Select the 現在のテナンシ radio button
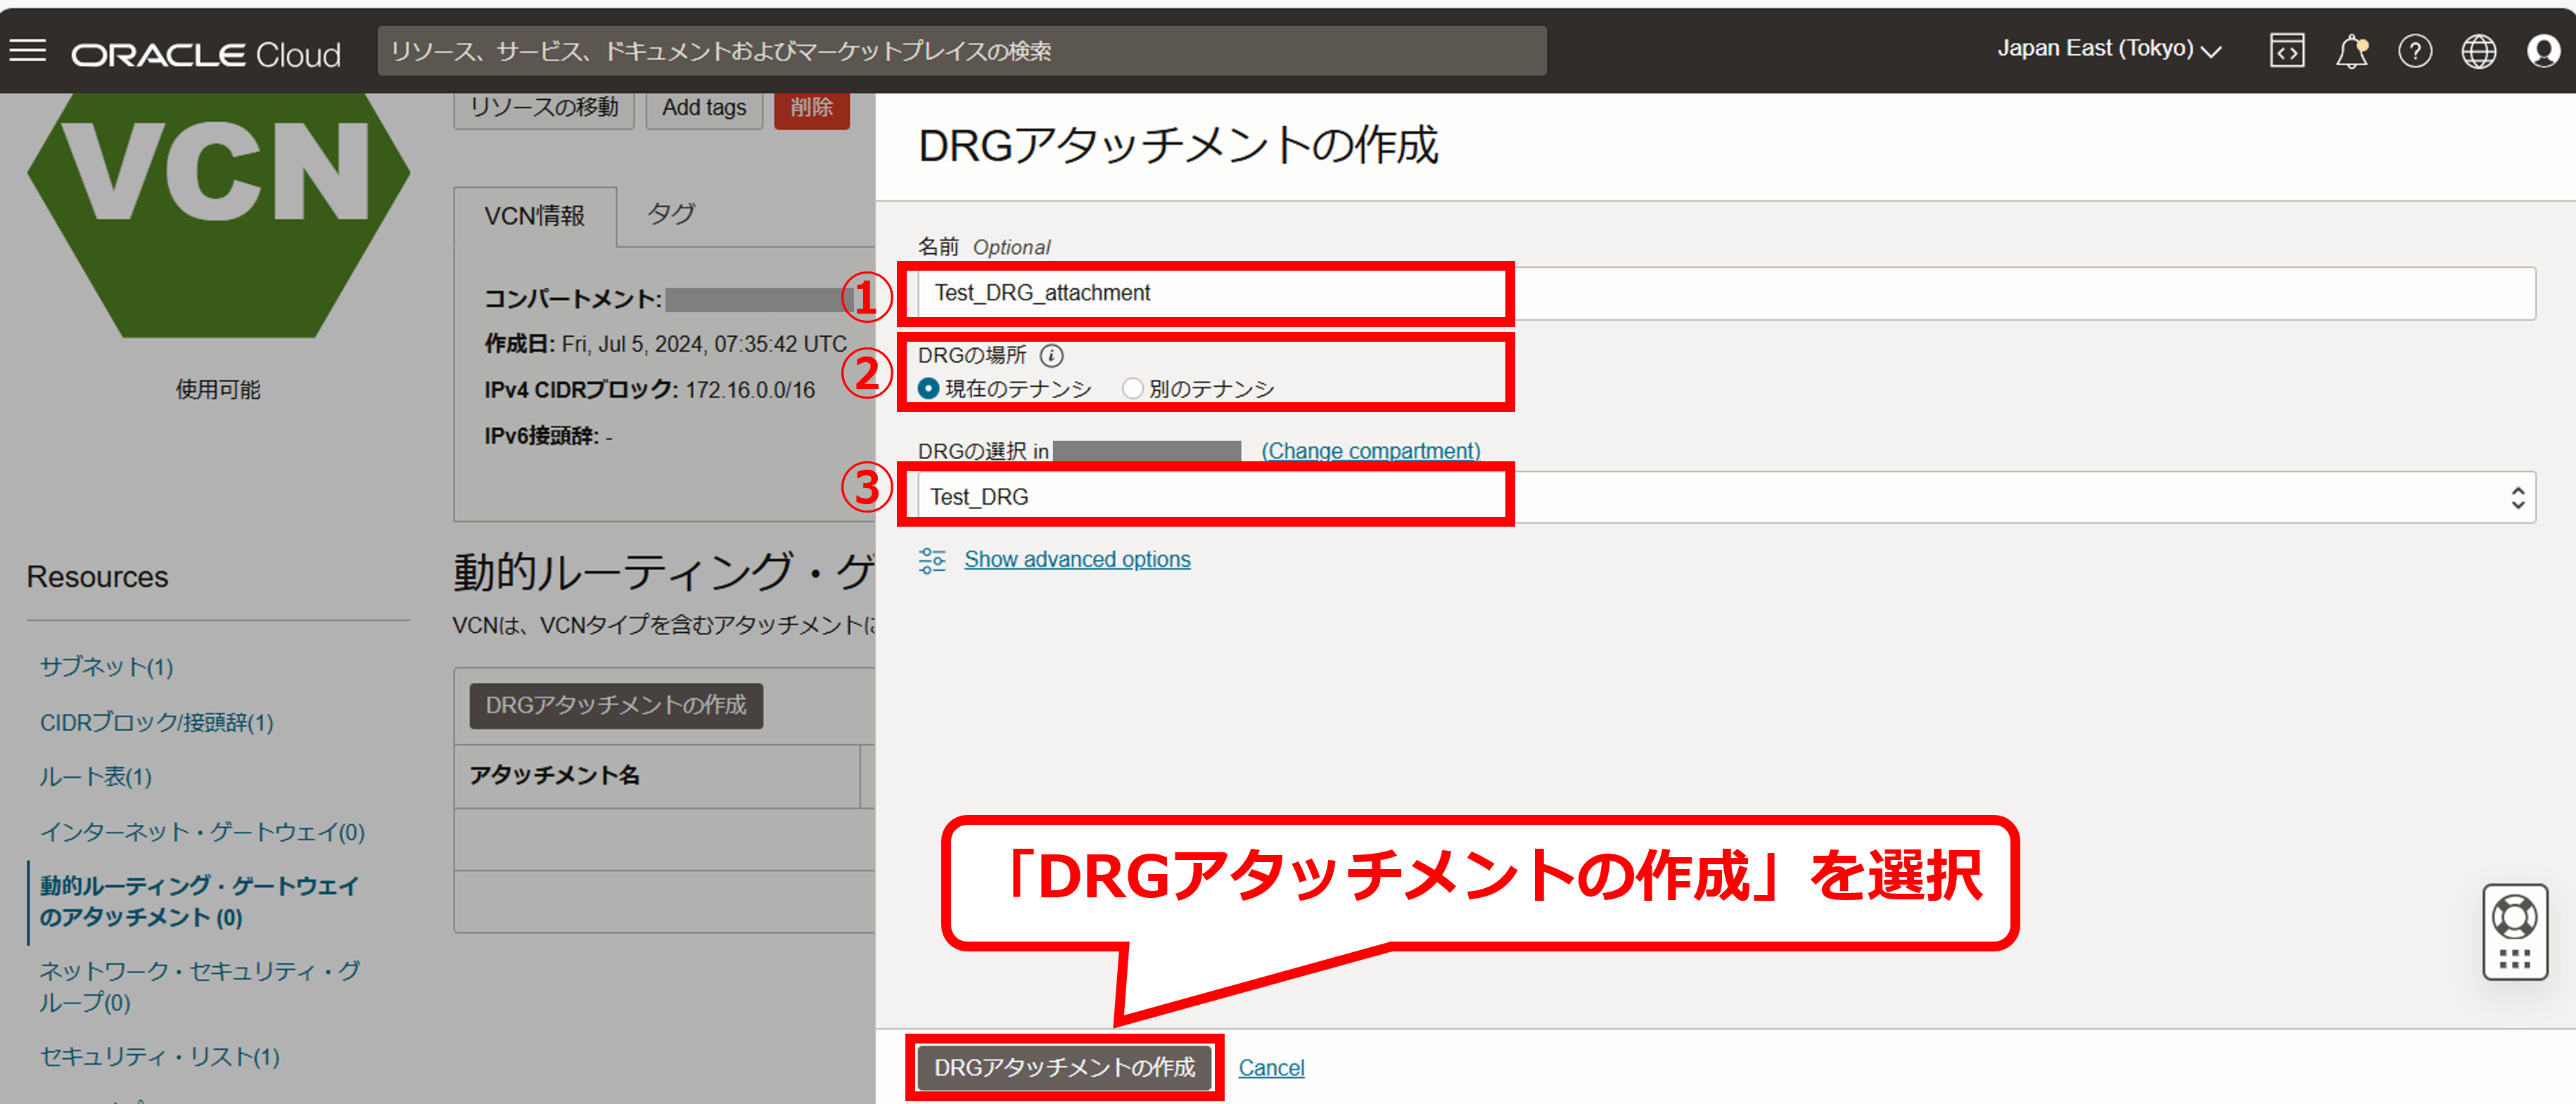This screenshot has height=1104, width=2576. [x=928, y=388]
